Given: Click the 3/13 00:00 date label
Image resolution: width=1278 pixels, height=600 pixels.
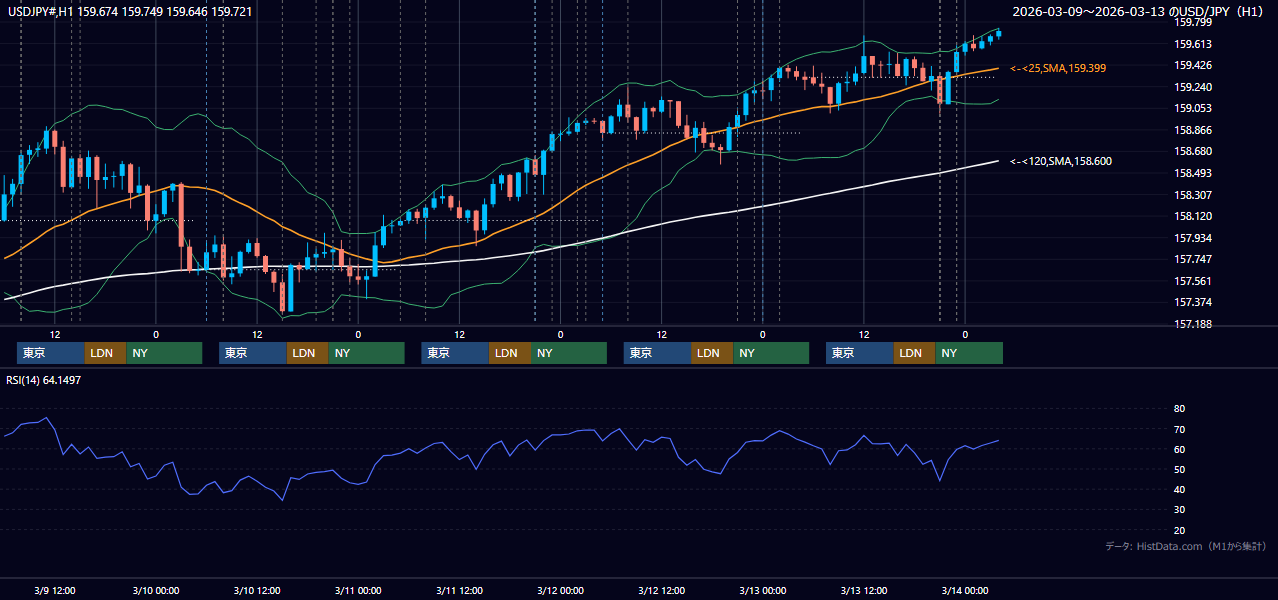Looking at the screenshot, I should coord(762,590).
